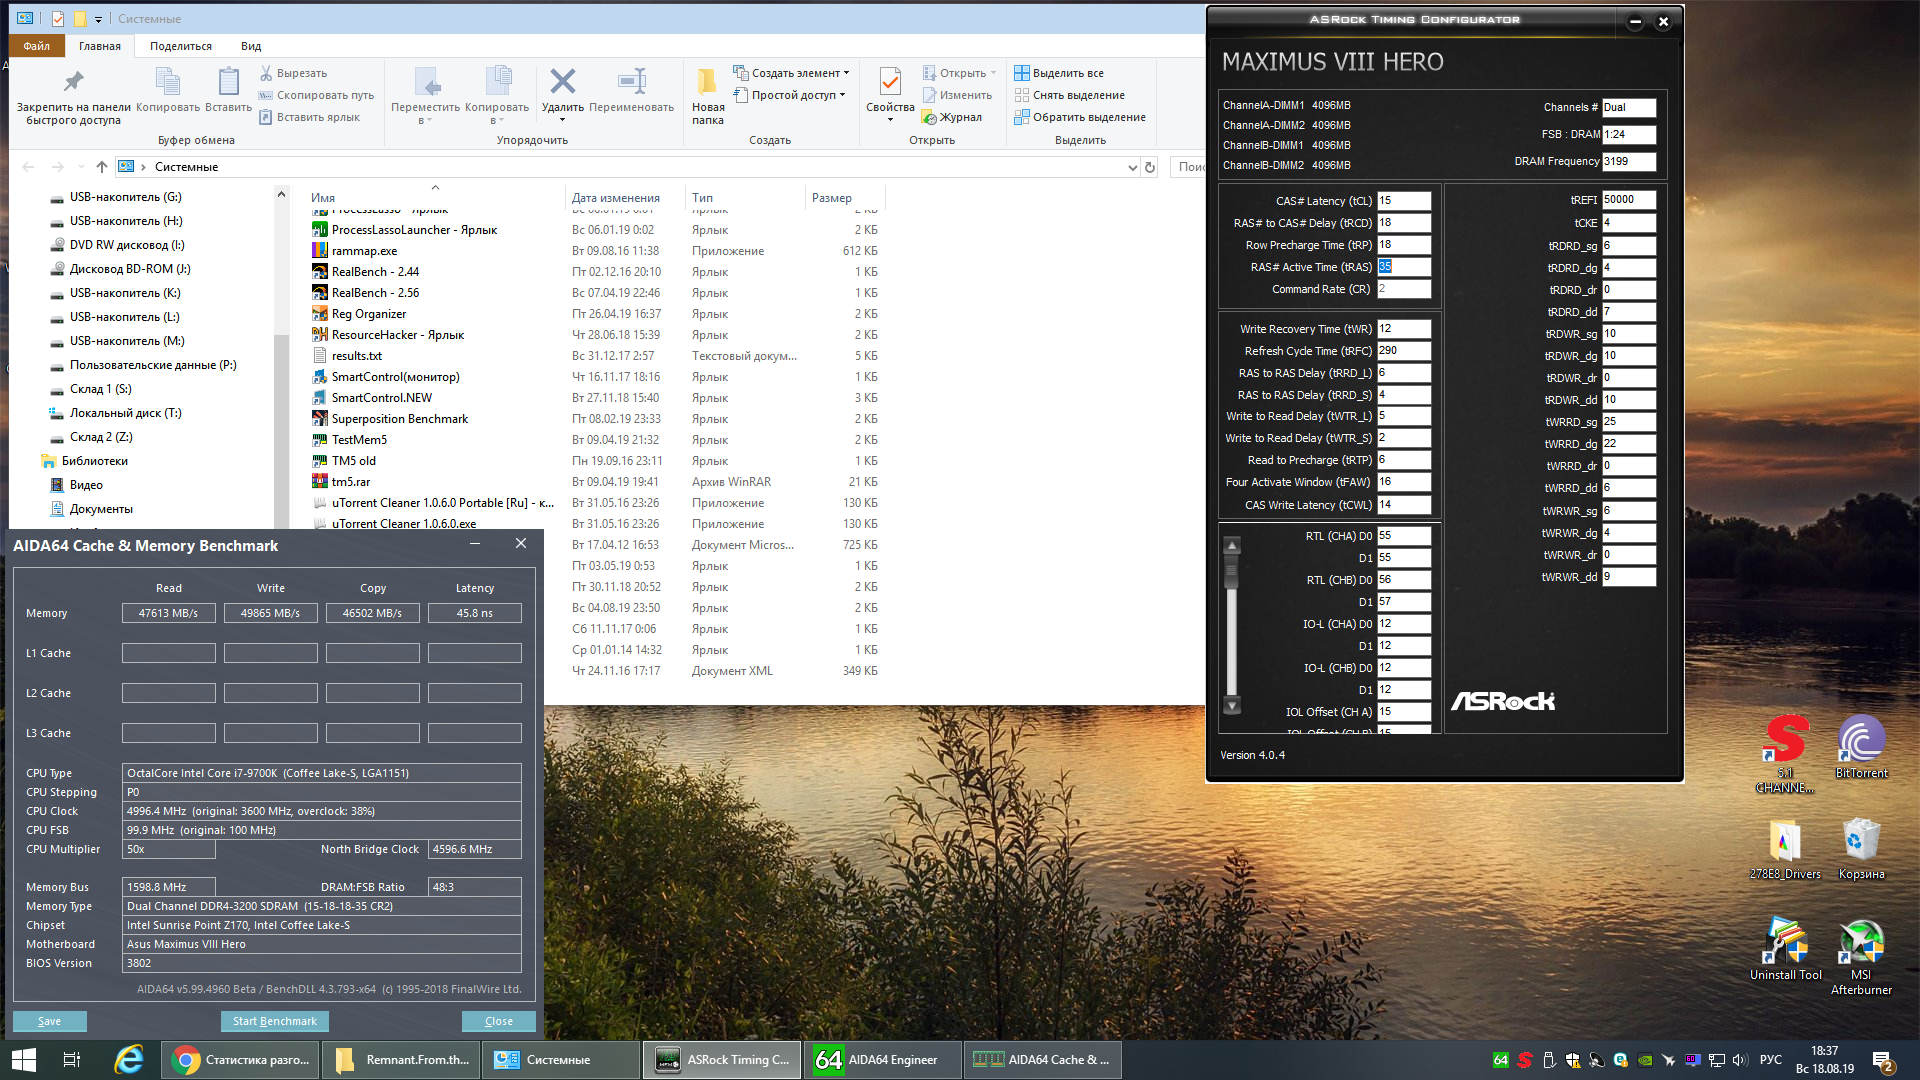Click the tRAS value input field

click(x=1403, y=267)
